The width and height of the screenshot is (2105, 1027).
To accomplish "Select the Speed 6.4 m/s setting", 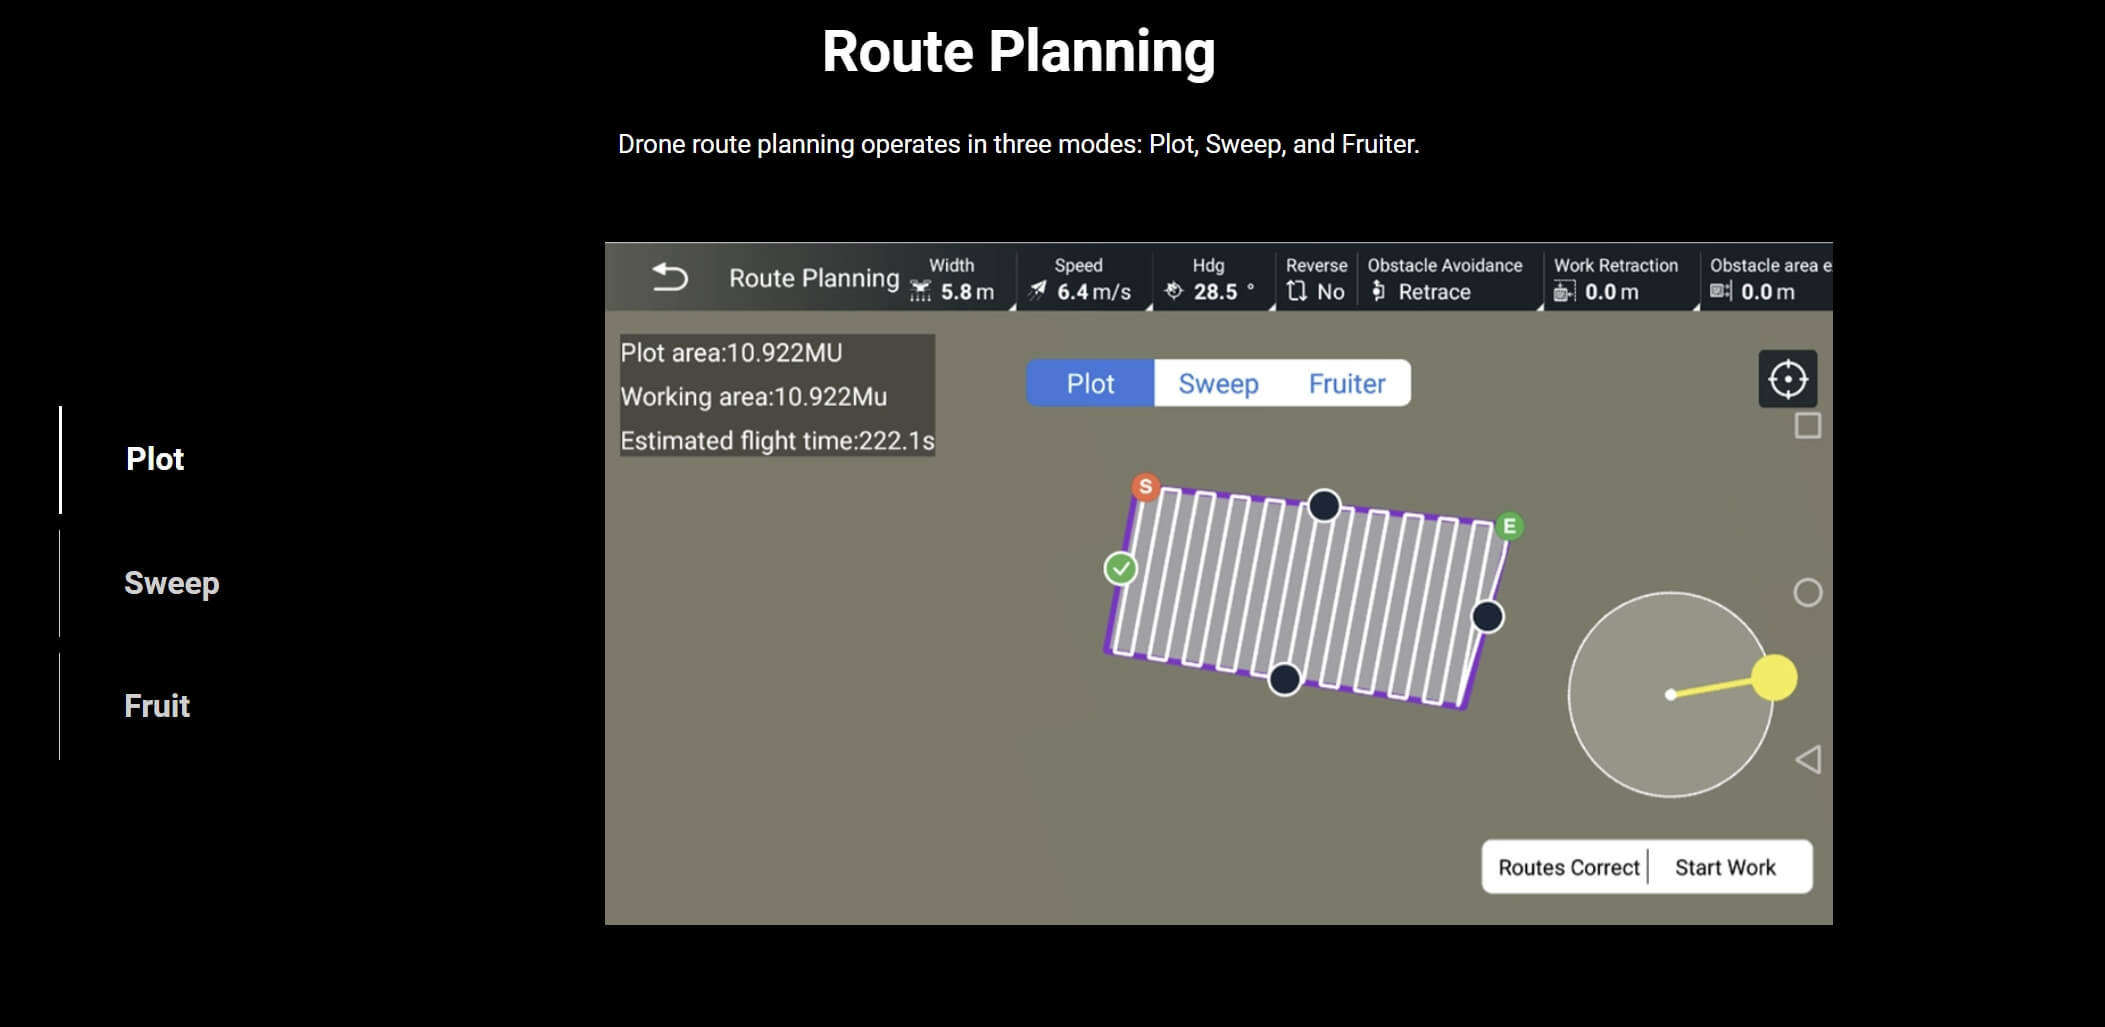I will pos(1082,280).
